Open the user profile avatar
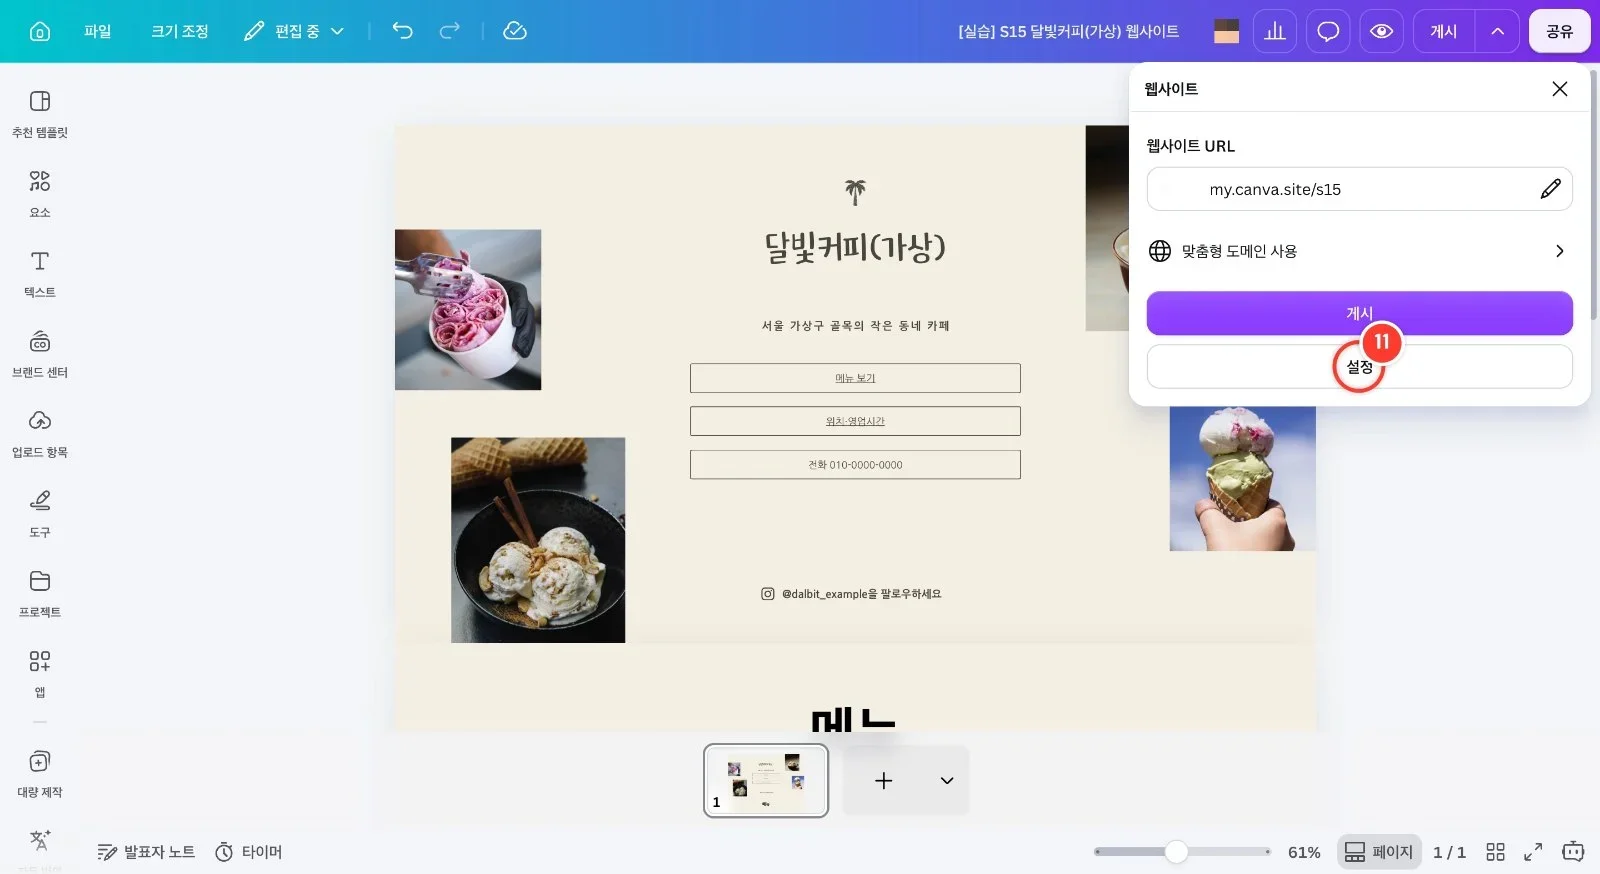This screenshot has height=874, width=1600. pos(1226,31)
